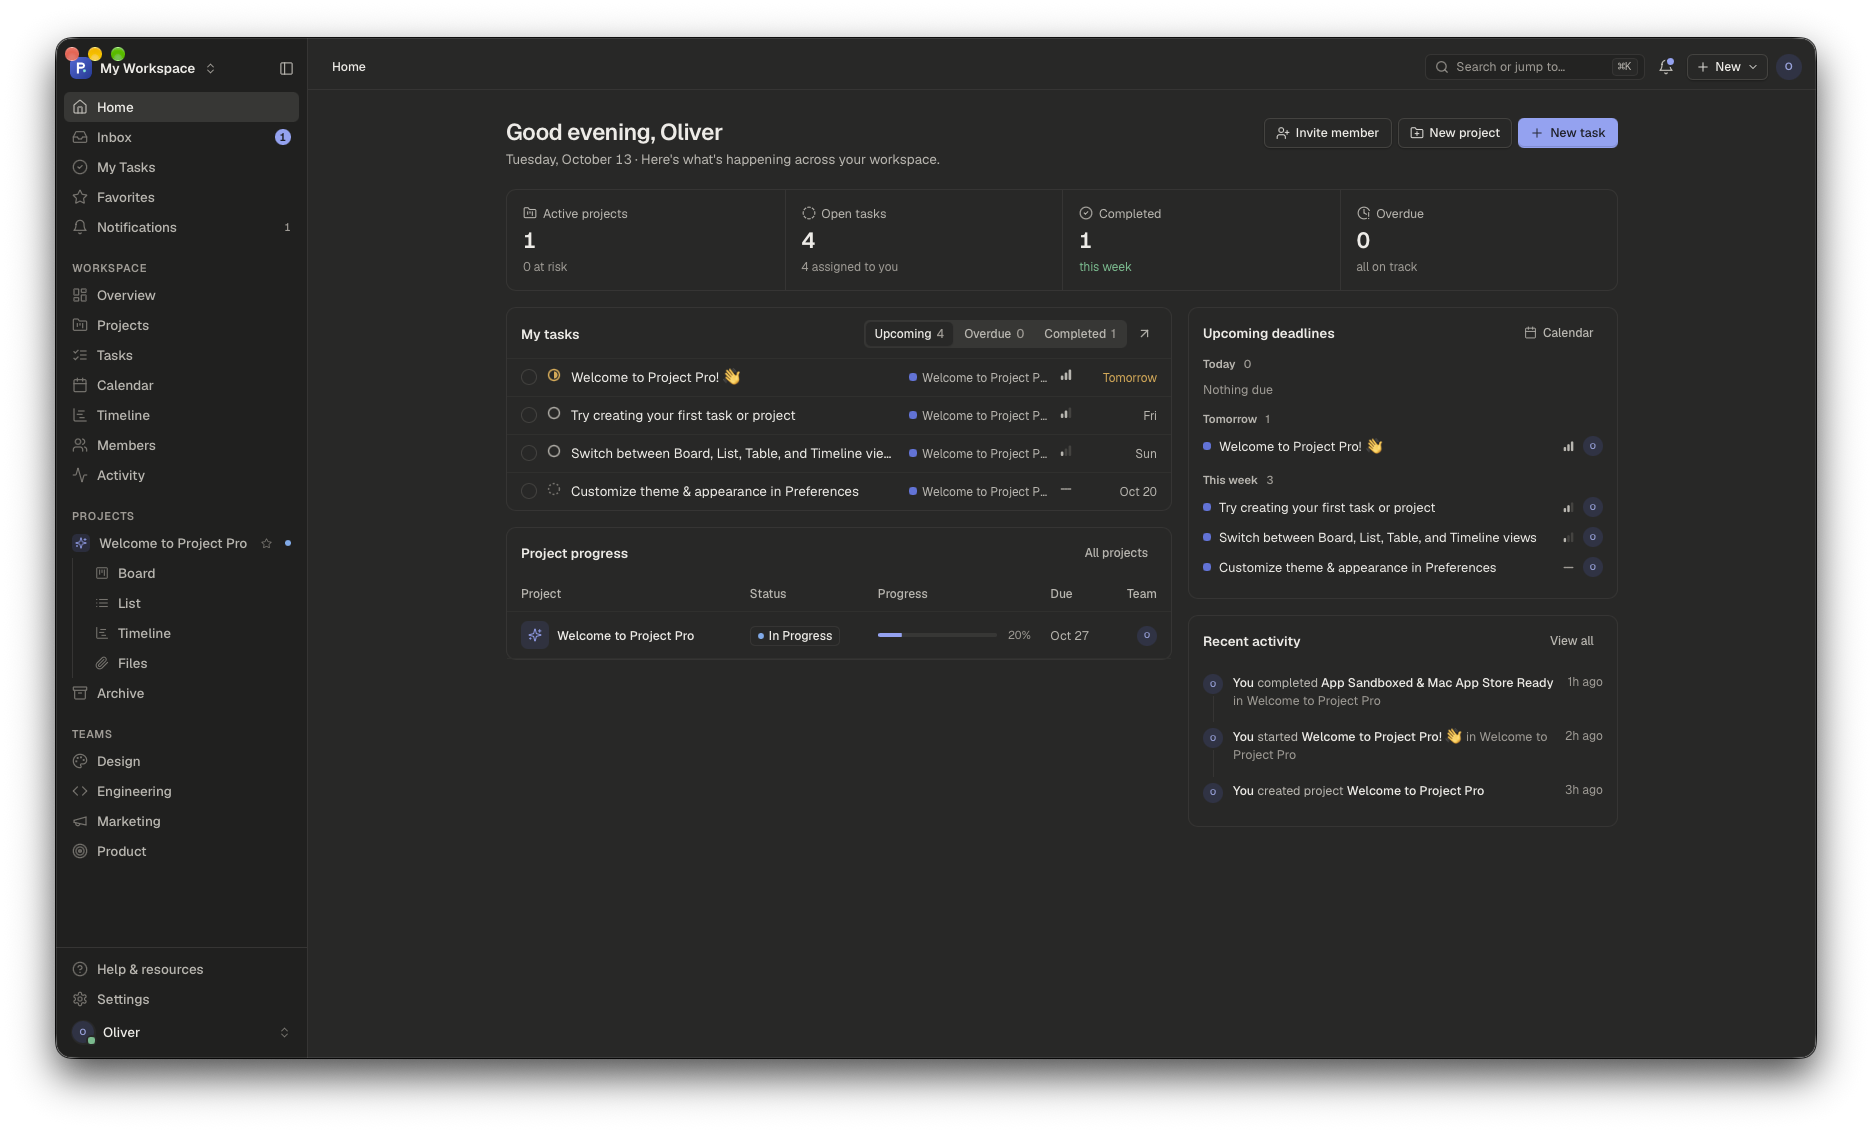Open the Engineering team
Image resolution: width=1872 pixels, height=1132 pixels.
pyautogui.click(x=181, y=791)
